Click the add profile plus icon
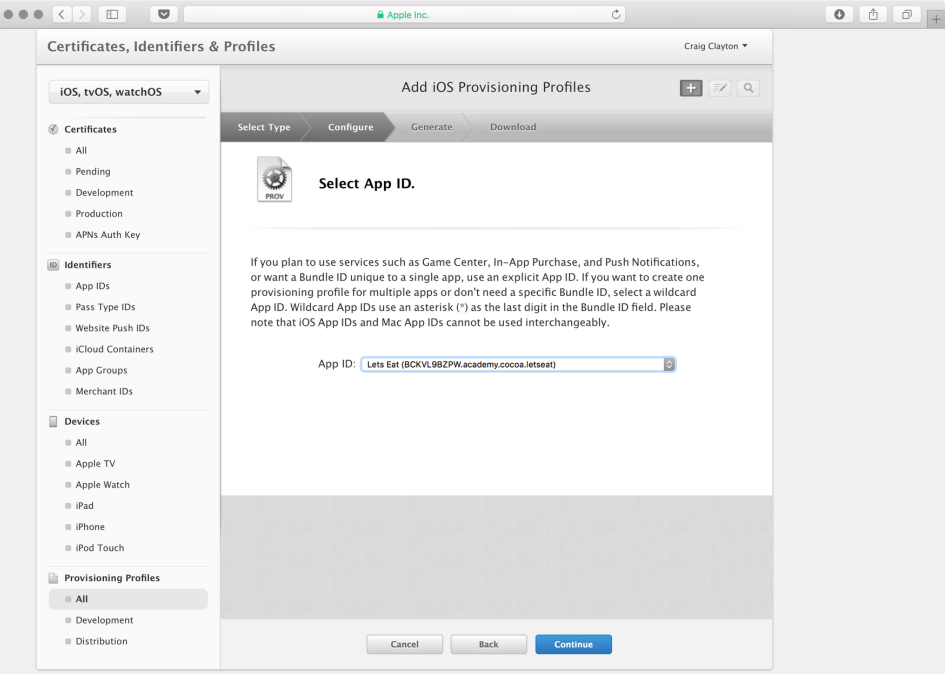This screenshot has height=674, width=945. tap(691, 88)
